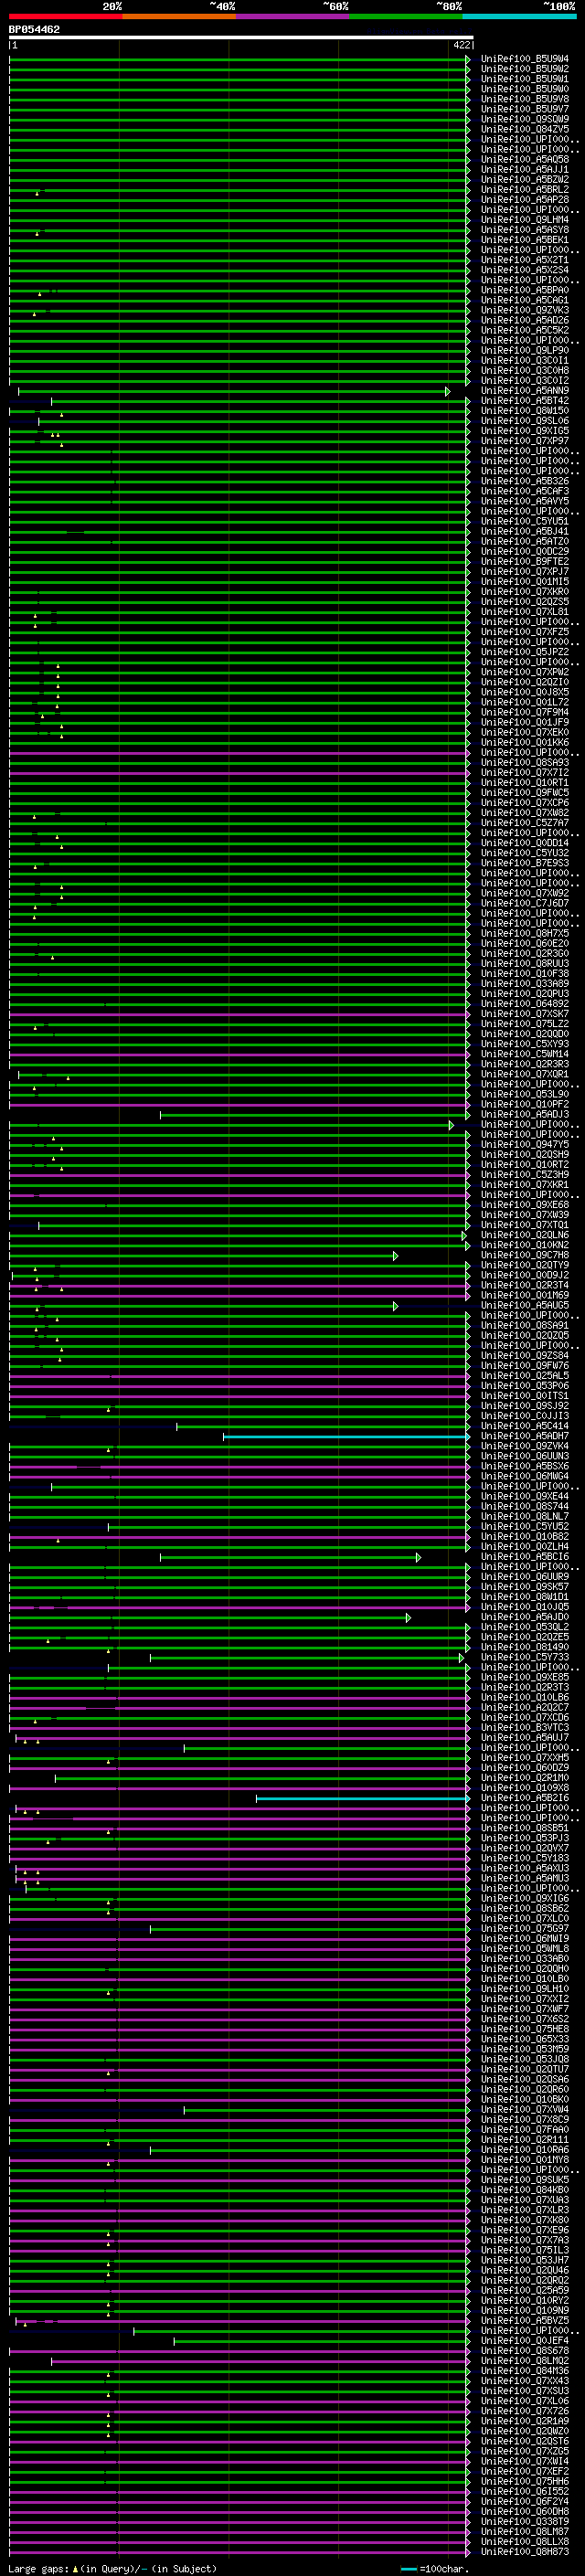Select the UniRef100_Q8SA91 entry
The width and height of the screenshot is (585, 2576).
tap(525, 1325)
